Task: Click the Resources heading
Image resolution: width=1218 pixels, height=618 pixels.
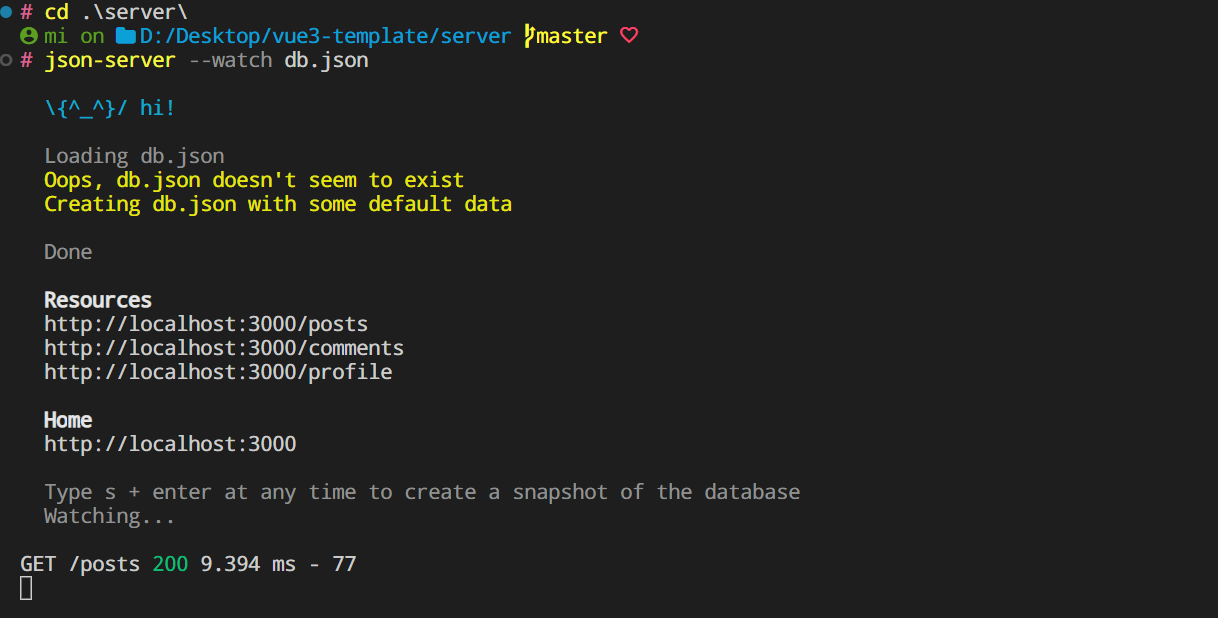Action: click(x=98, y=300)
